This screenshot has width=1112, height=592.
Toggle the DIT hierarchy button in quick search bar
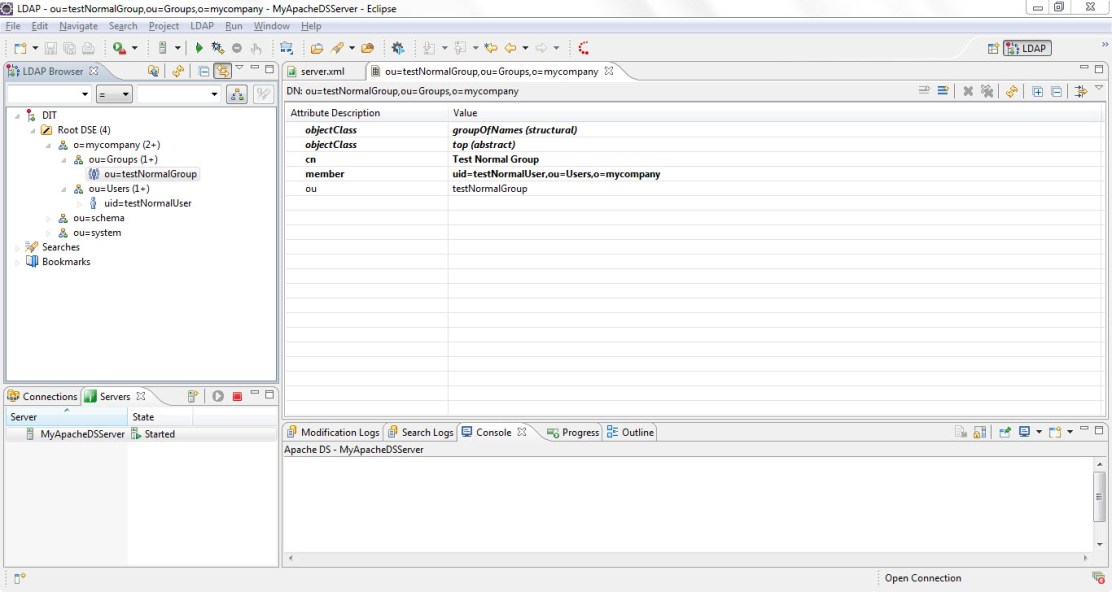coord(236,94)
